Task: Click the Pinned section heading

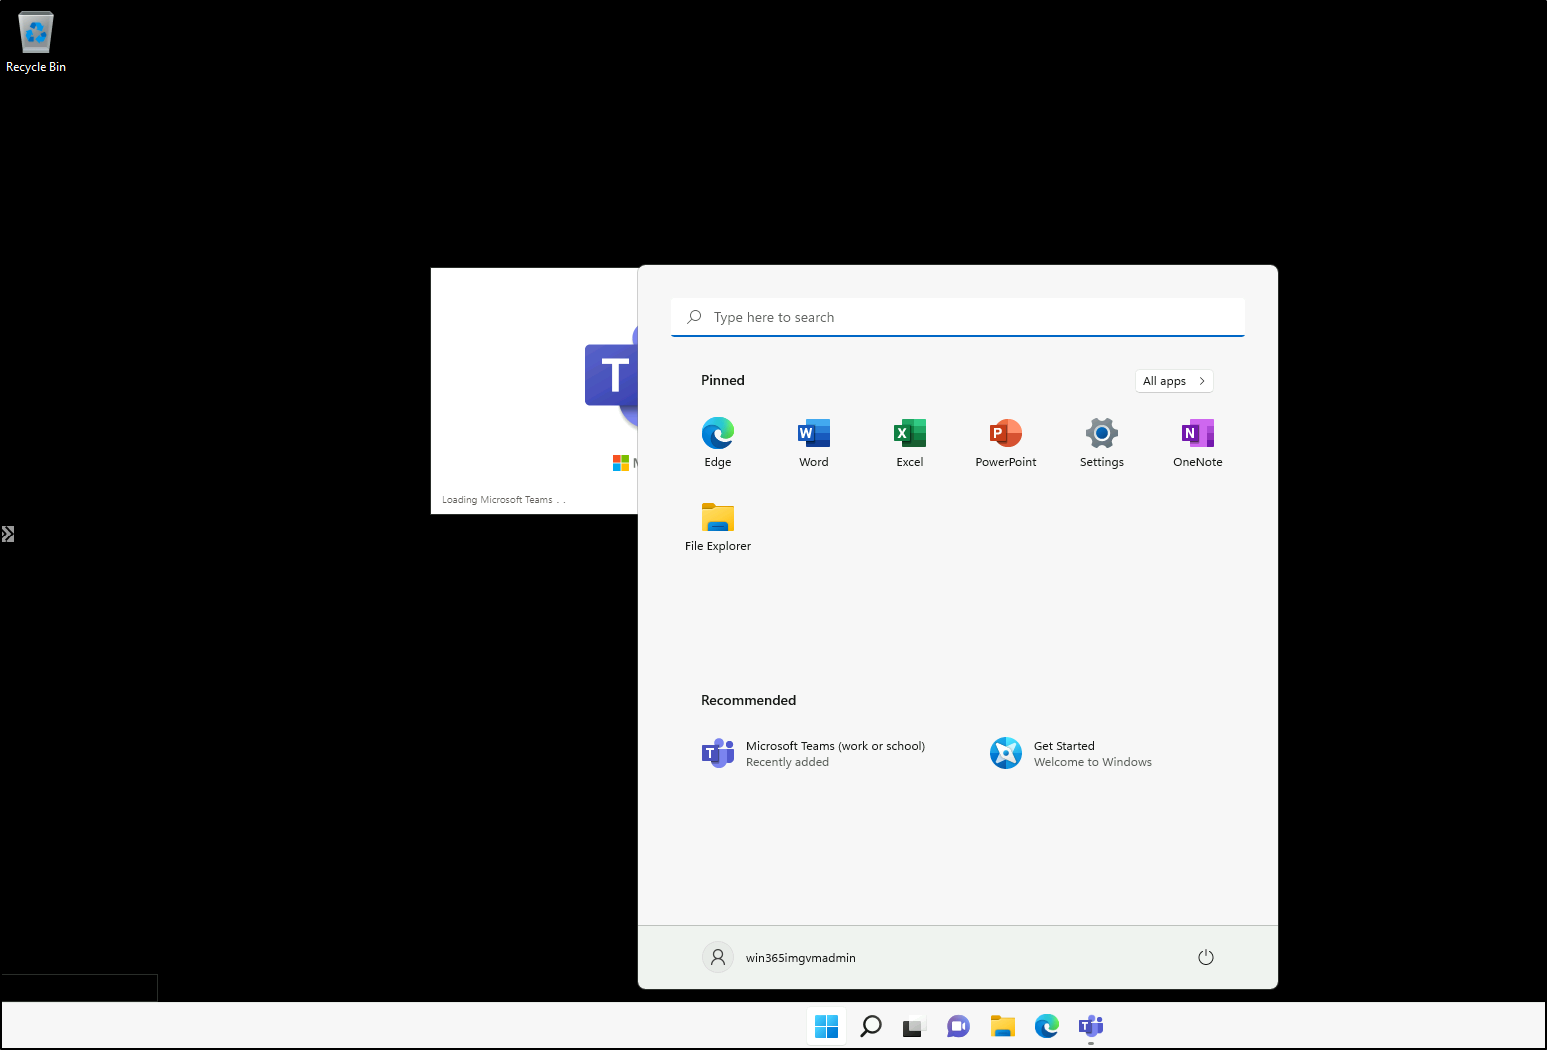Action: click(723, 380)
